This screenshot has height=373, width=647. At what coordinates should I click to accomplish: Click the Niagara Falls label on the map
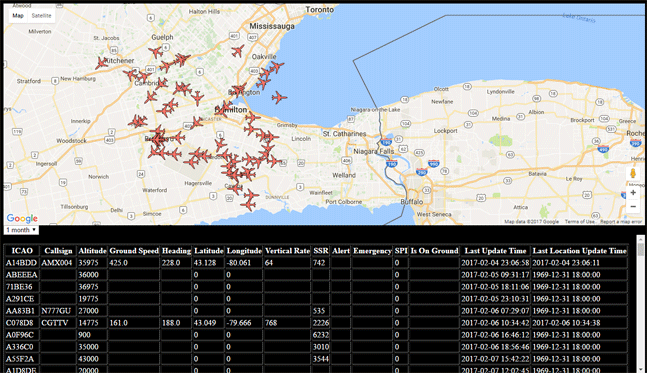(373, 151)
